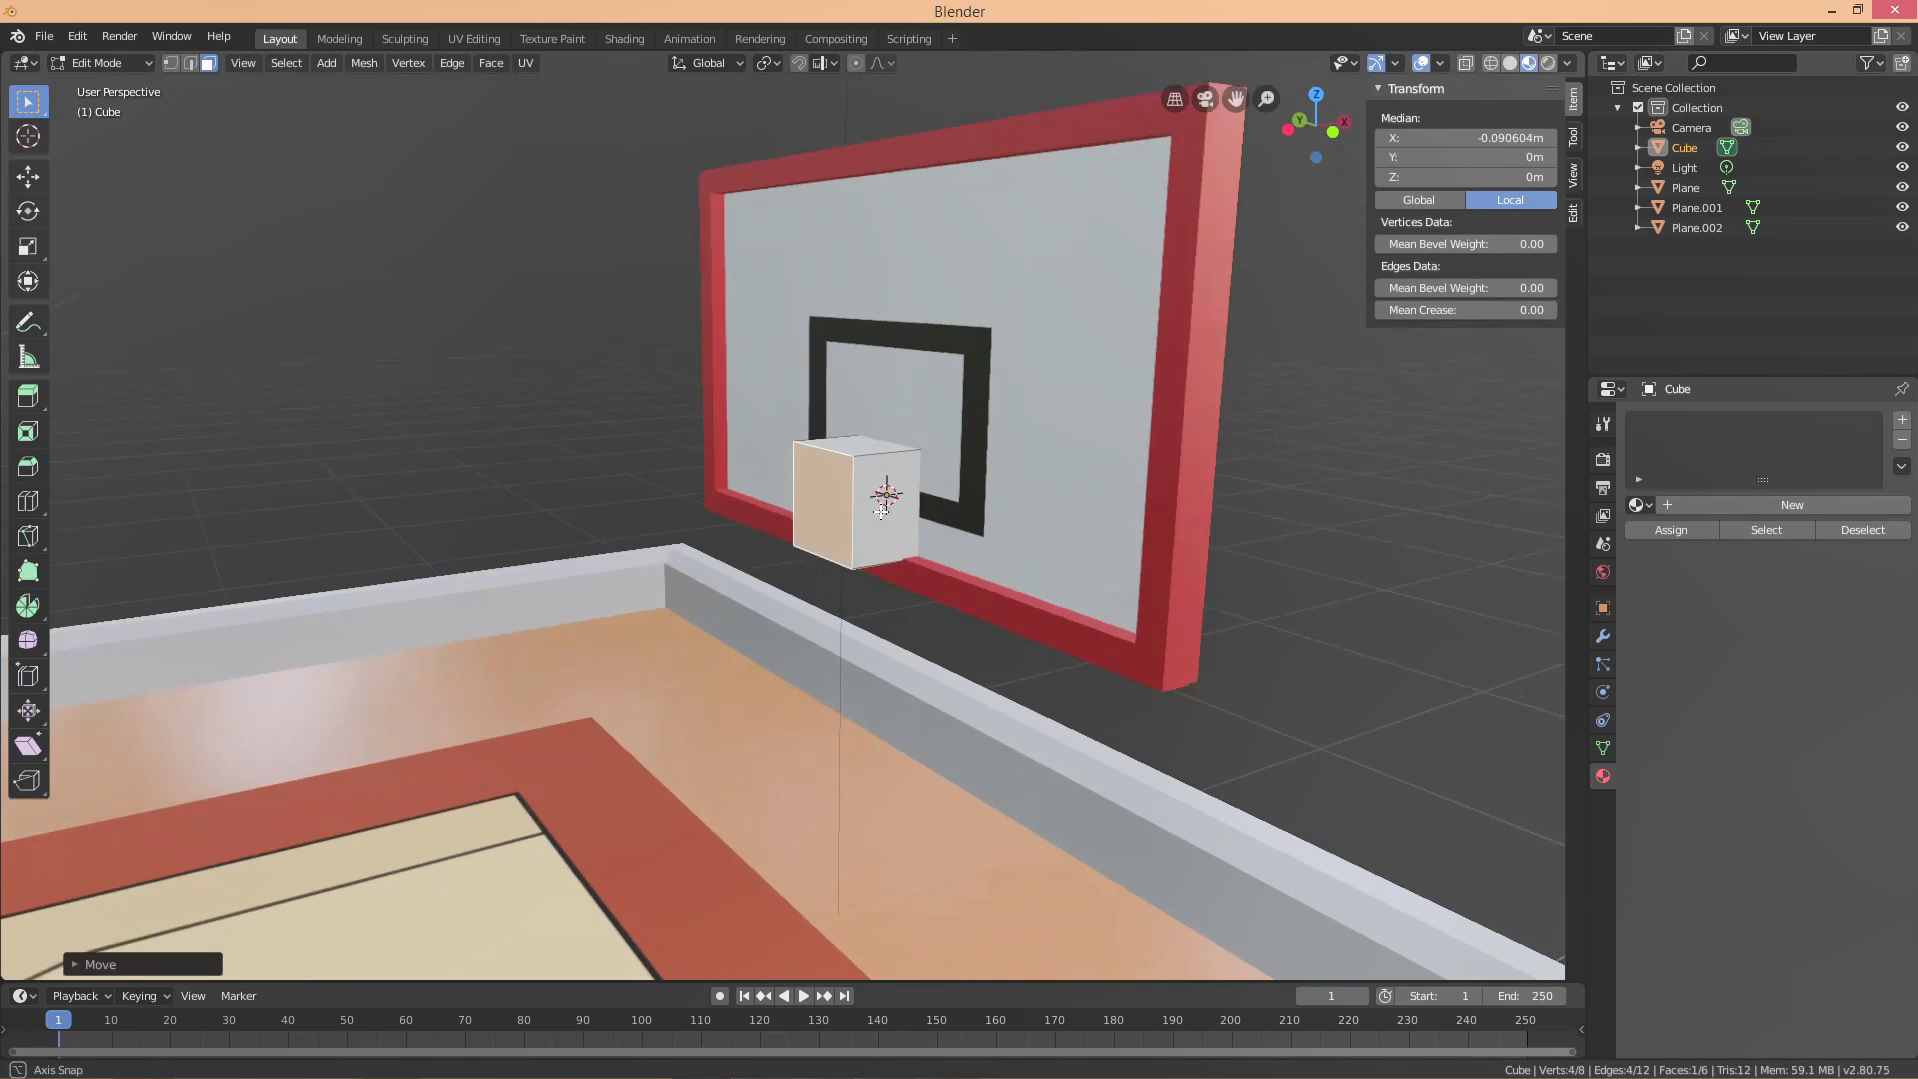Select the Shear tool

(x=28, y=746)
